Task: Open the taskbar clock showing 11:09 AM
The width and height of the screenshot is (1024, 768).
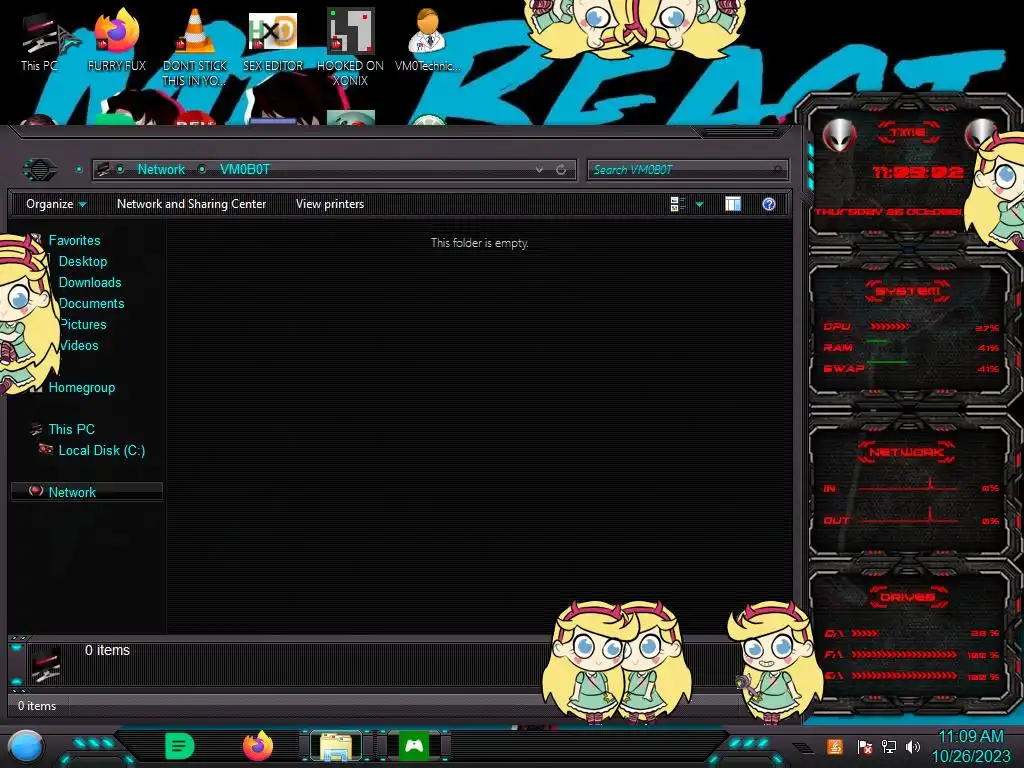Action: click(970, 746)
